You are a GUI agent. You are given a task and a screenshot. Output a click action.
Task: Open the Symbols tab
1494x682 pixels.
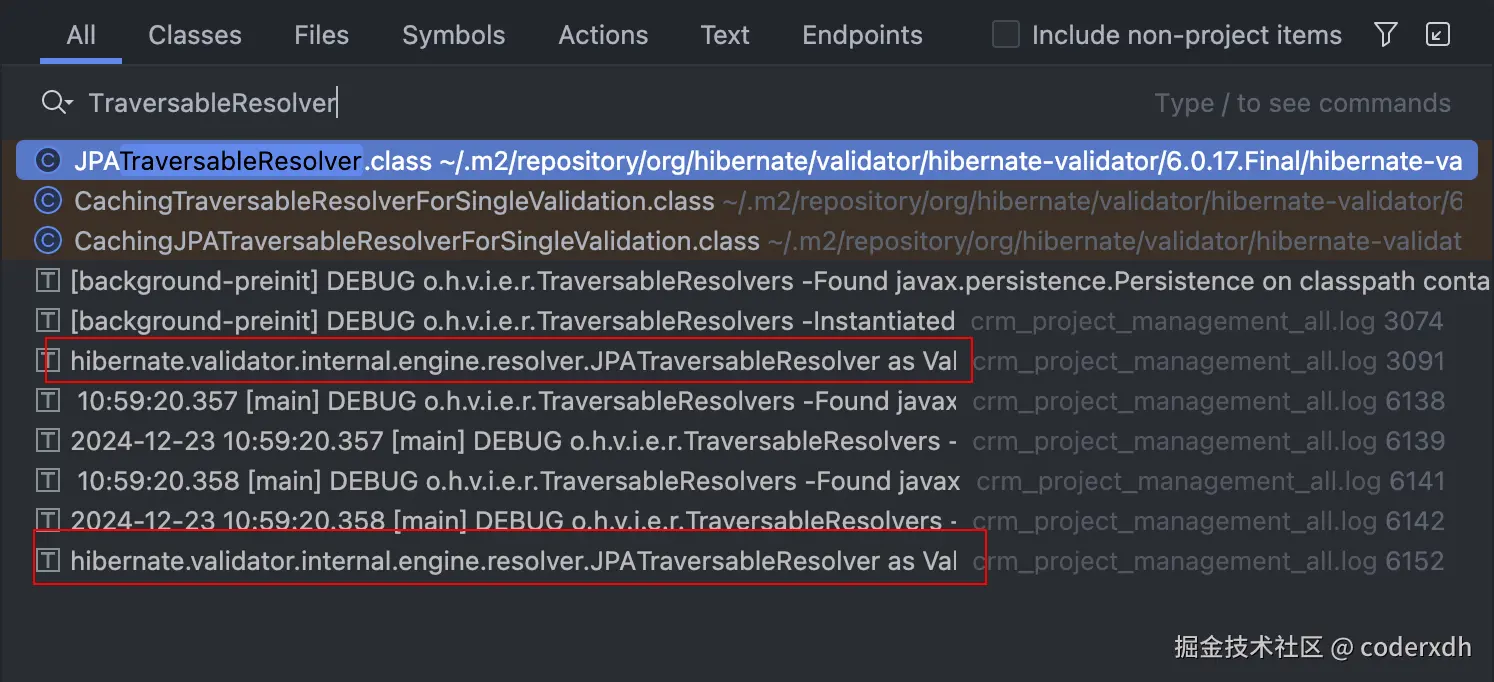point(454,35)
